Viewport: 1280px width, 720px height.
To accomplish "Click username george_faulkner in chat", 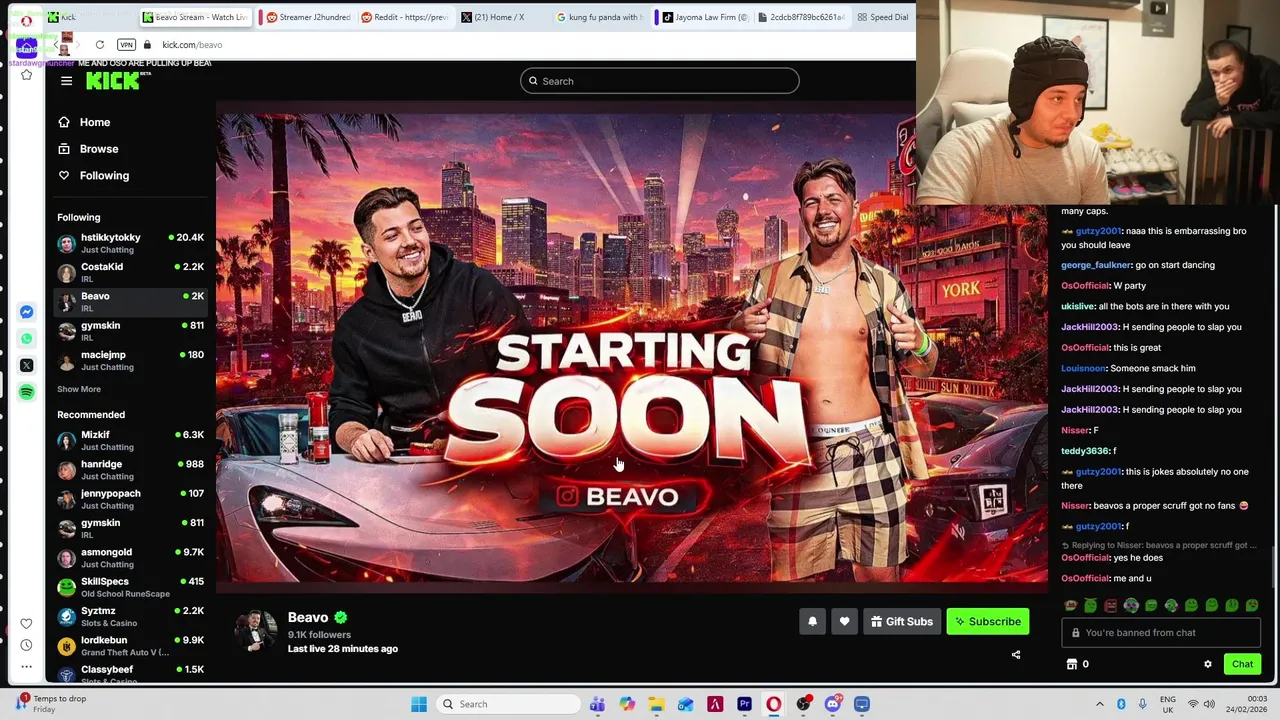I will coord(1096,265).
